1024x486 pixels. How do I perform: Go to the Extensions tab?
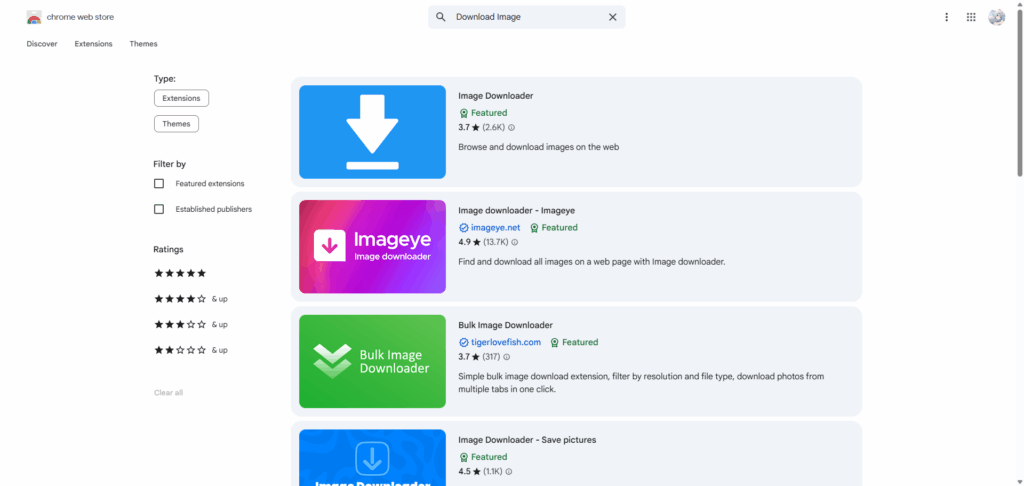93,44
